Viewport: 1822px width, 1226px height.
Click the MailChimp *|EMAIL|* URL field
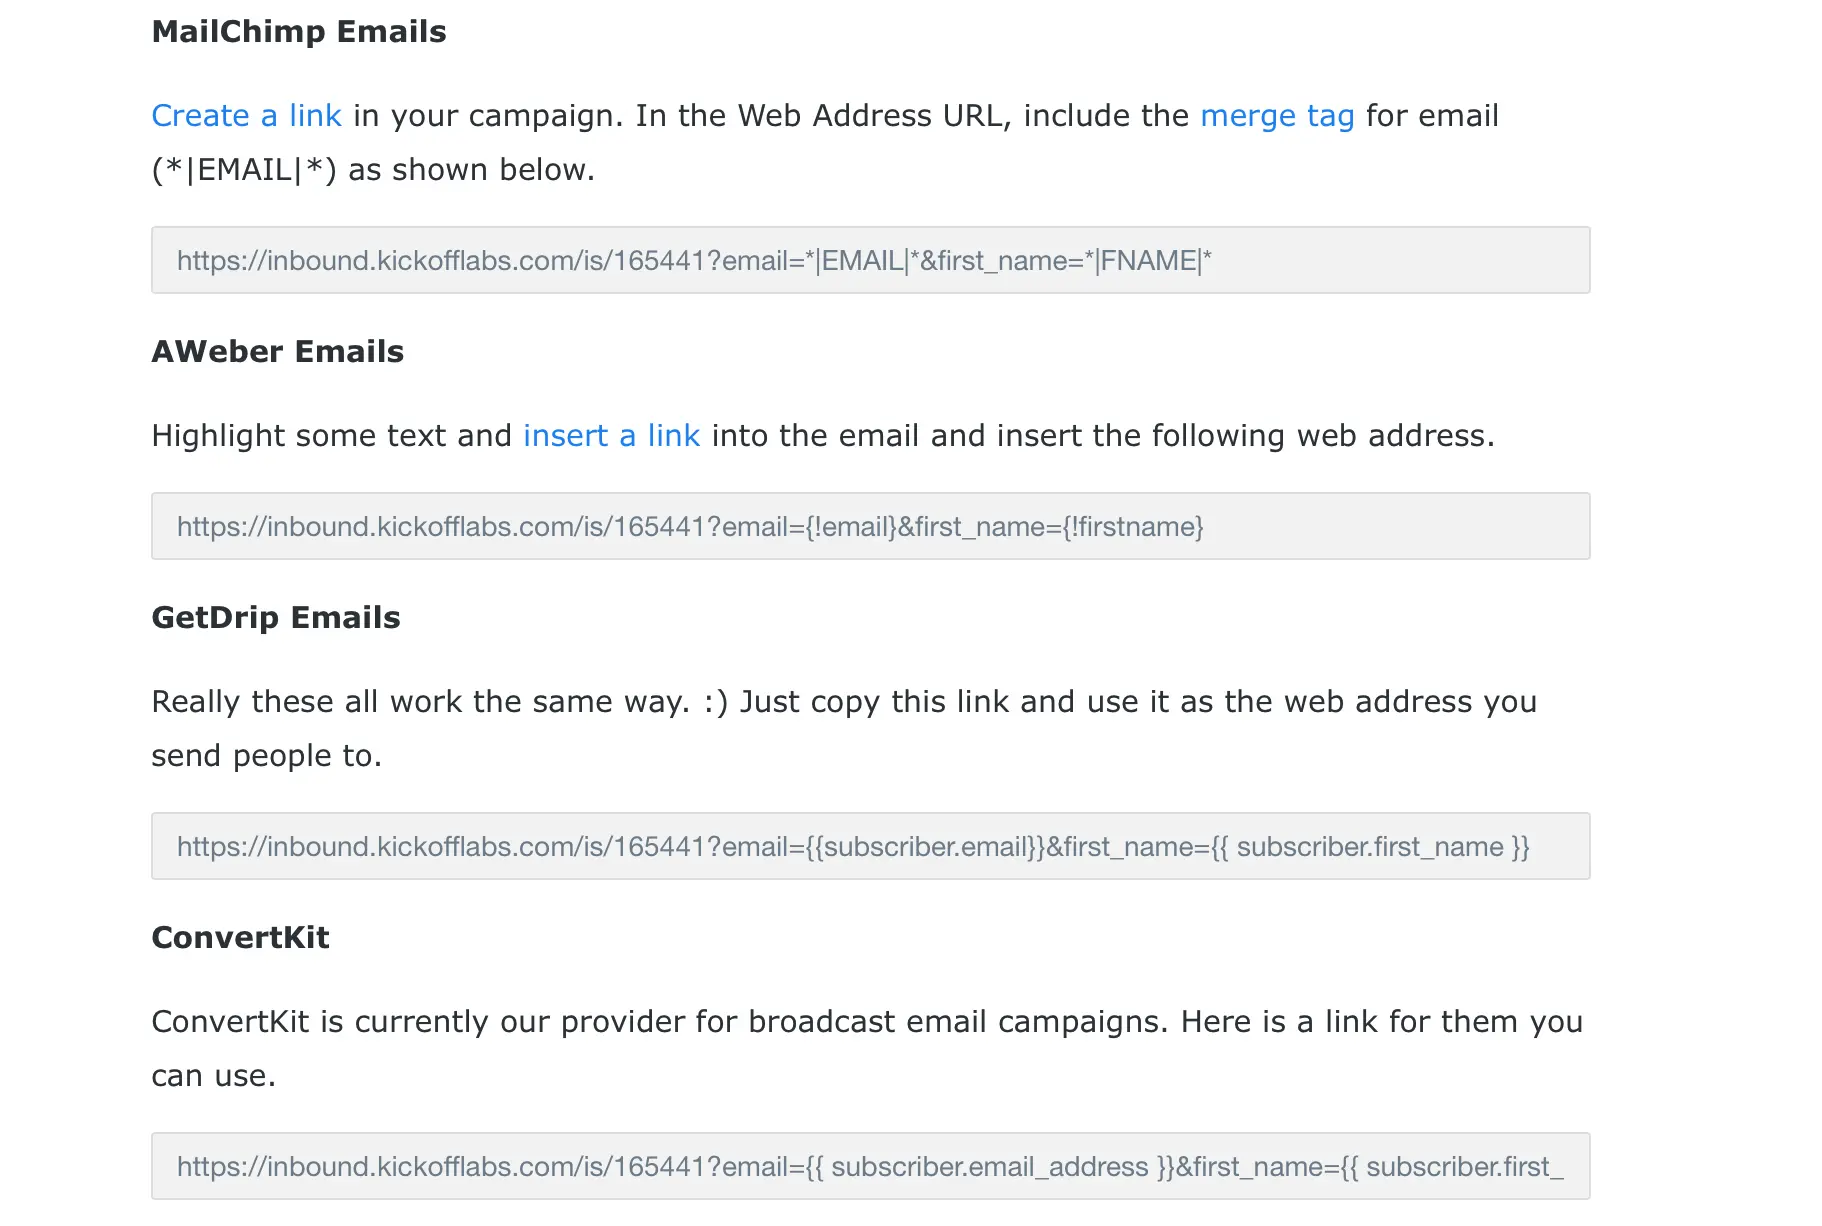click(x=870, y=260)
